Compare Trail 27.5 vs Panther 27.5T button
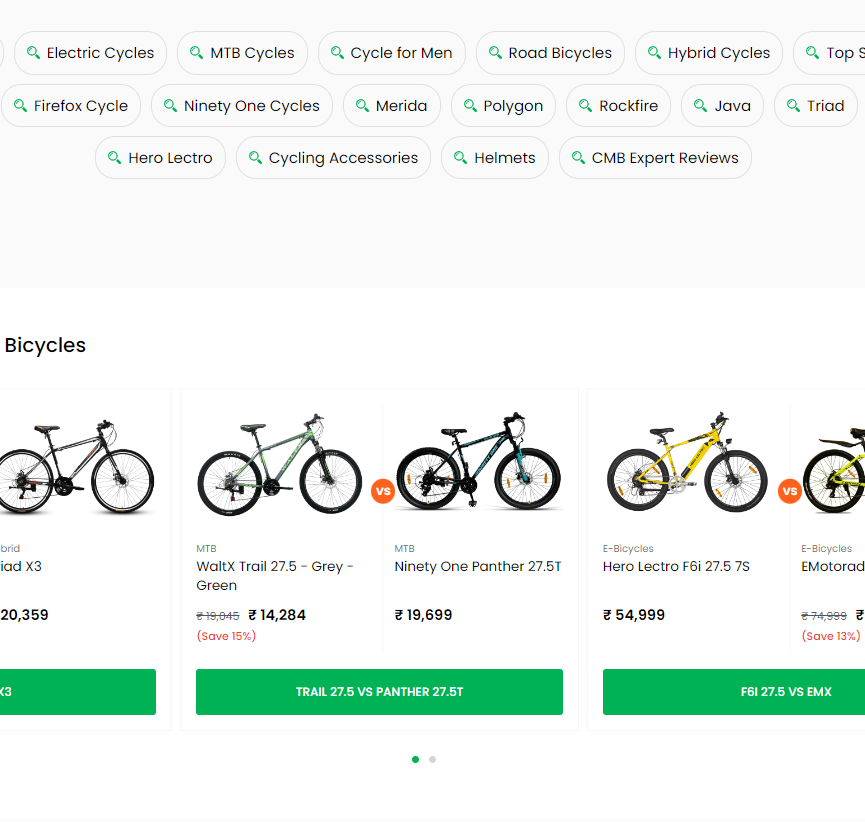The width and height of the screenshot is (865, 822). [x=380, y=692]
